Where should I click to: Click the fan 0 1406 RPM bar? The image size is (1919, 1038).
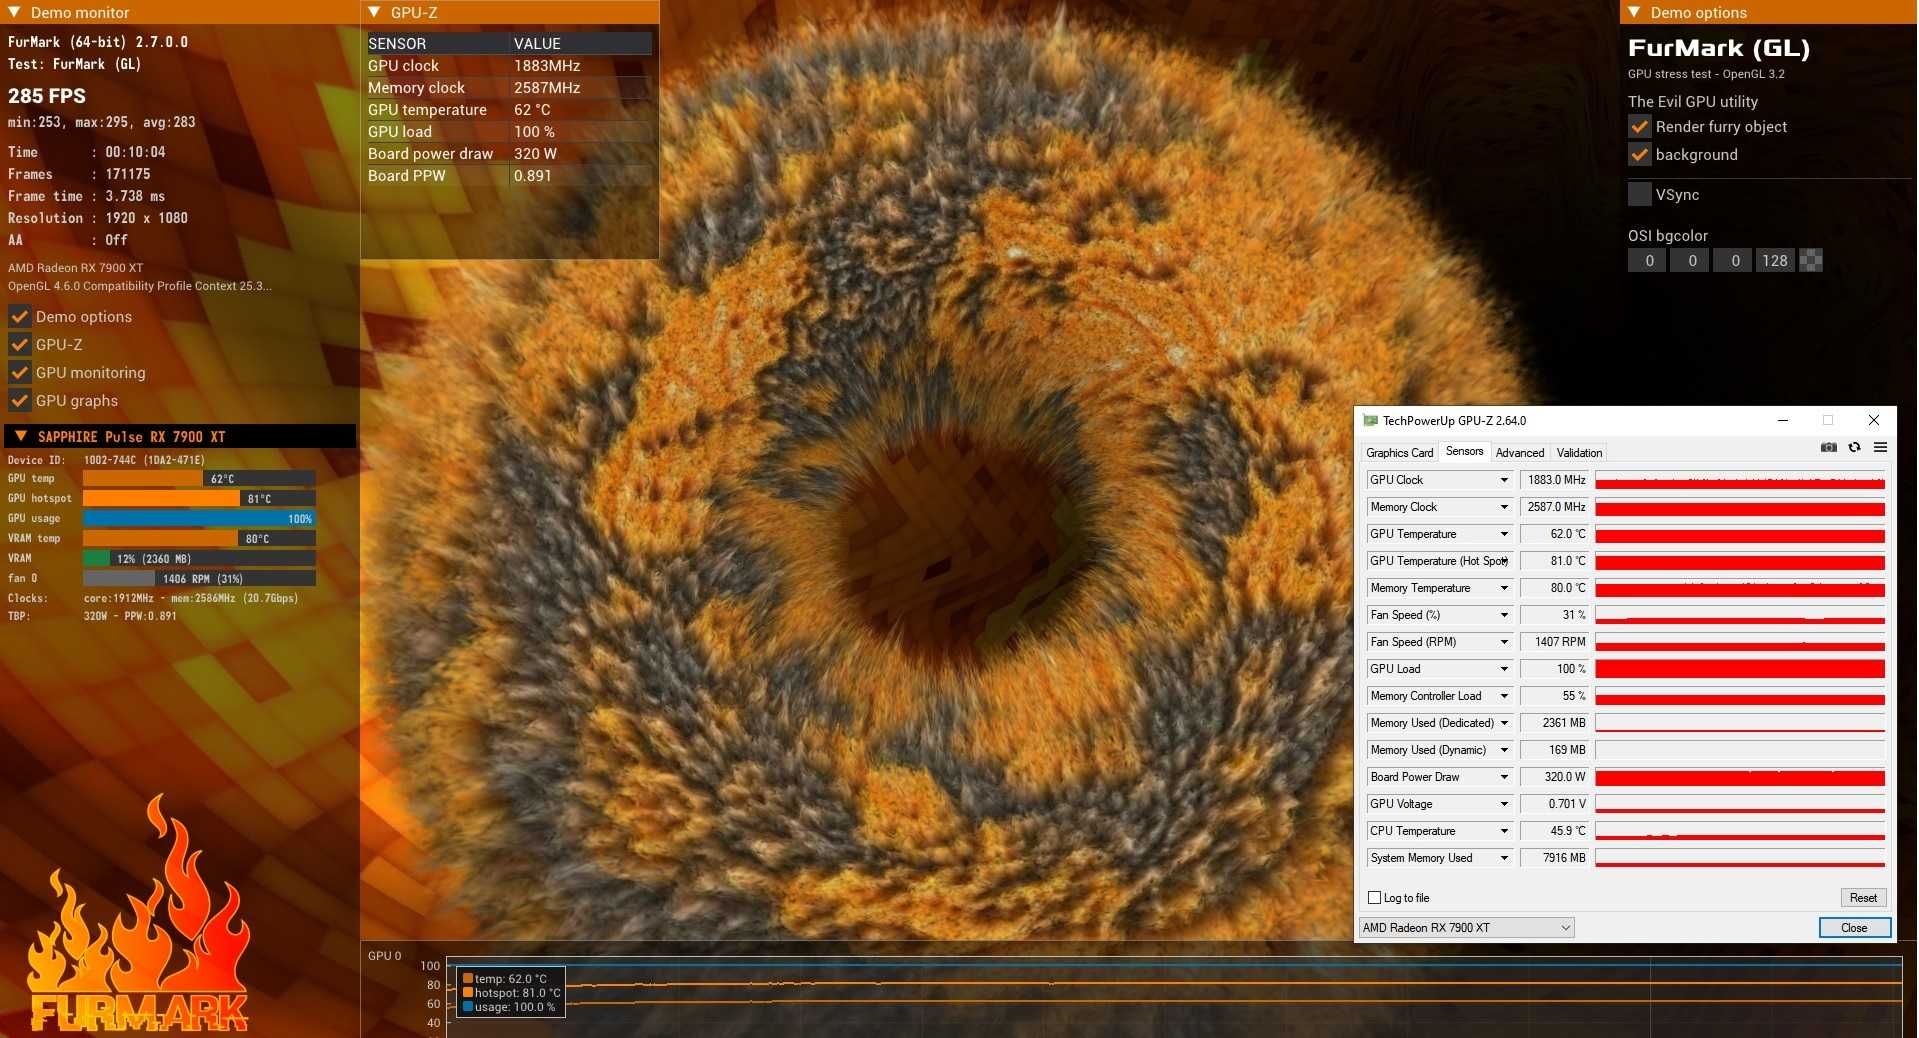click(199, 578)
